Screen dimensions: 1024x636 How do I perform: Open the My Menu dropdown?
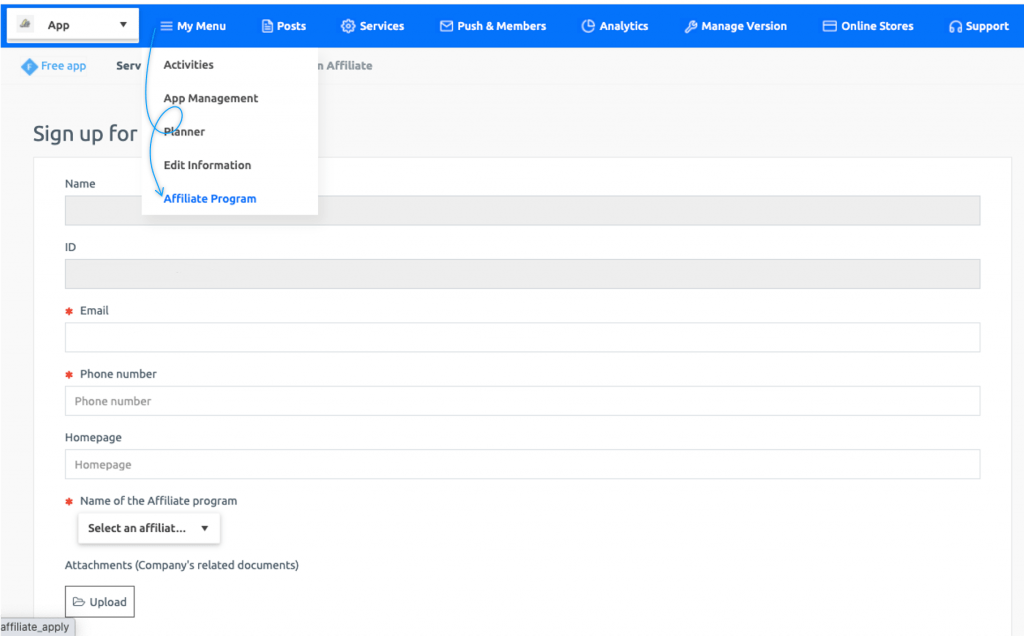coord(193,26)
